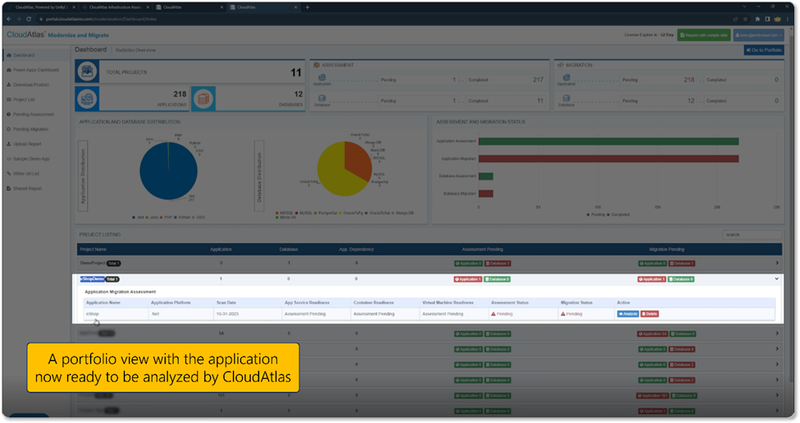Open the browser three-dot menu
800x423 pixels.
click(x=789, y=19)
